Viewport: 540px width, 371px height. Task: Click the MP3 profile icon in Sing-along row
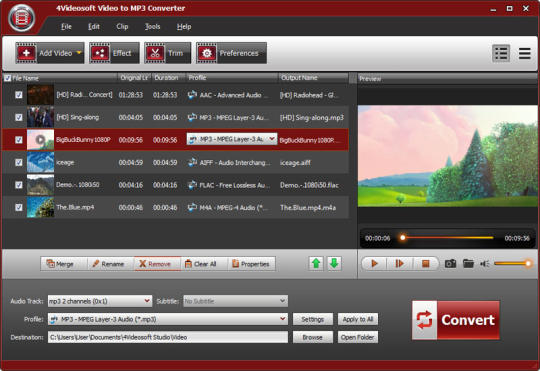tap(192, 117)
